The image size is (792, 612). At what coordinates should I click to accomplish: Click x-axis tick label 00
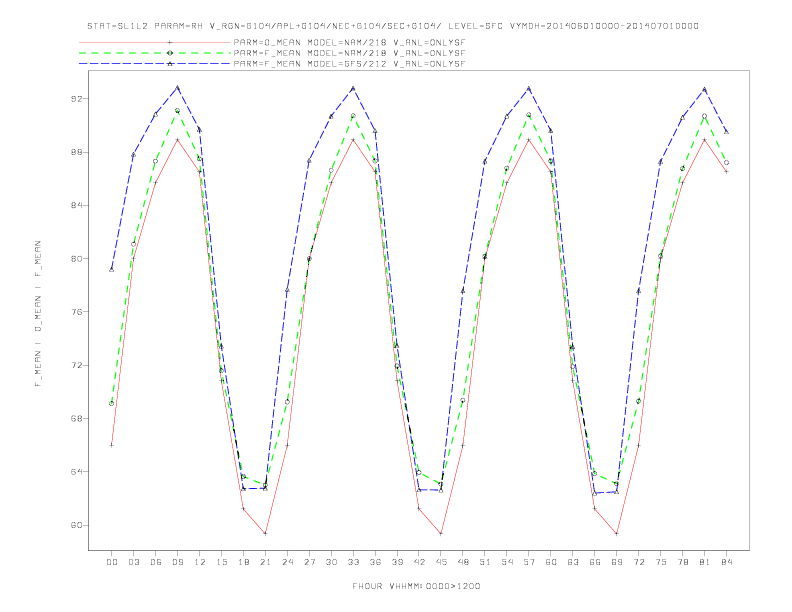click(112, 562)
